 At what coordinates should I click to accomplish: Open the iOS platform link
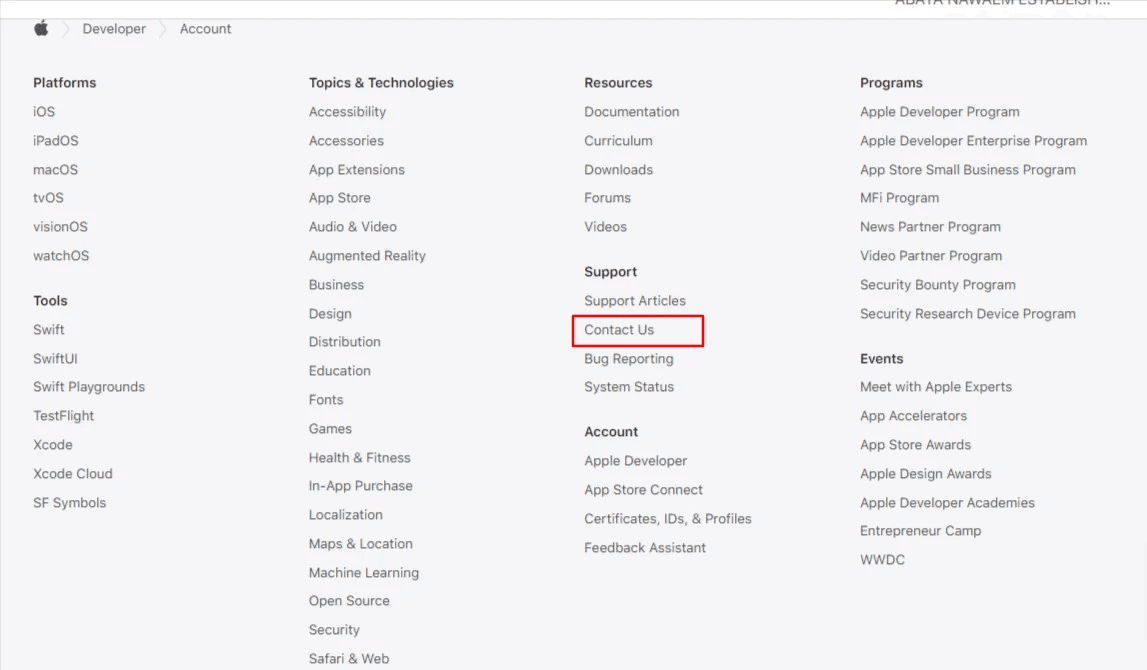pyautogui.click(x=44, y=112)
